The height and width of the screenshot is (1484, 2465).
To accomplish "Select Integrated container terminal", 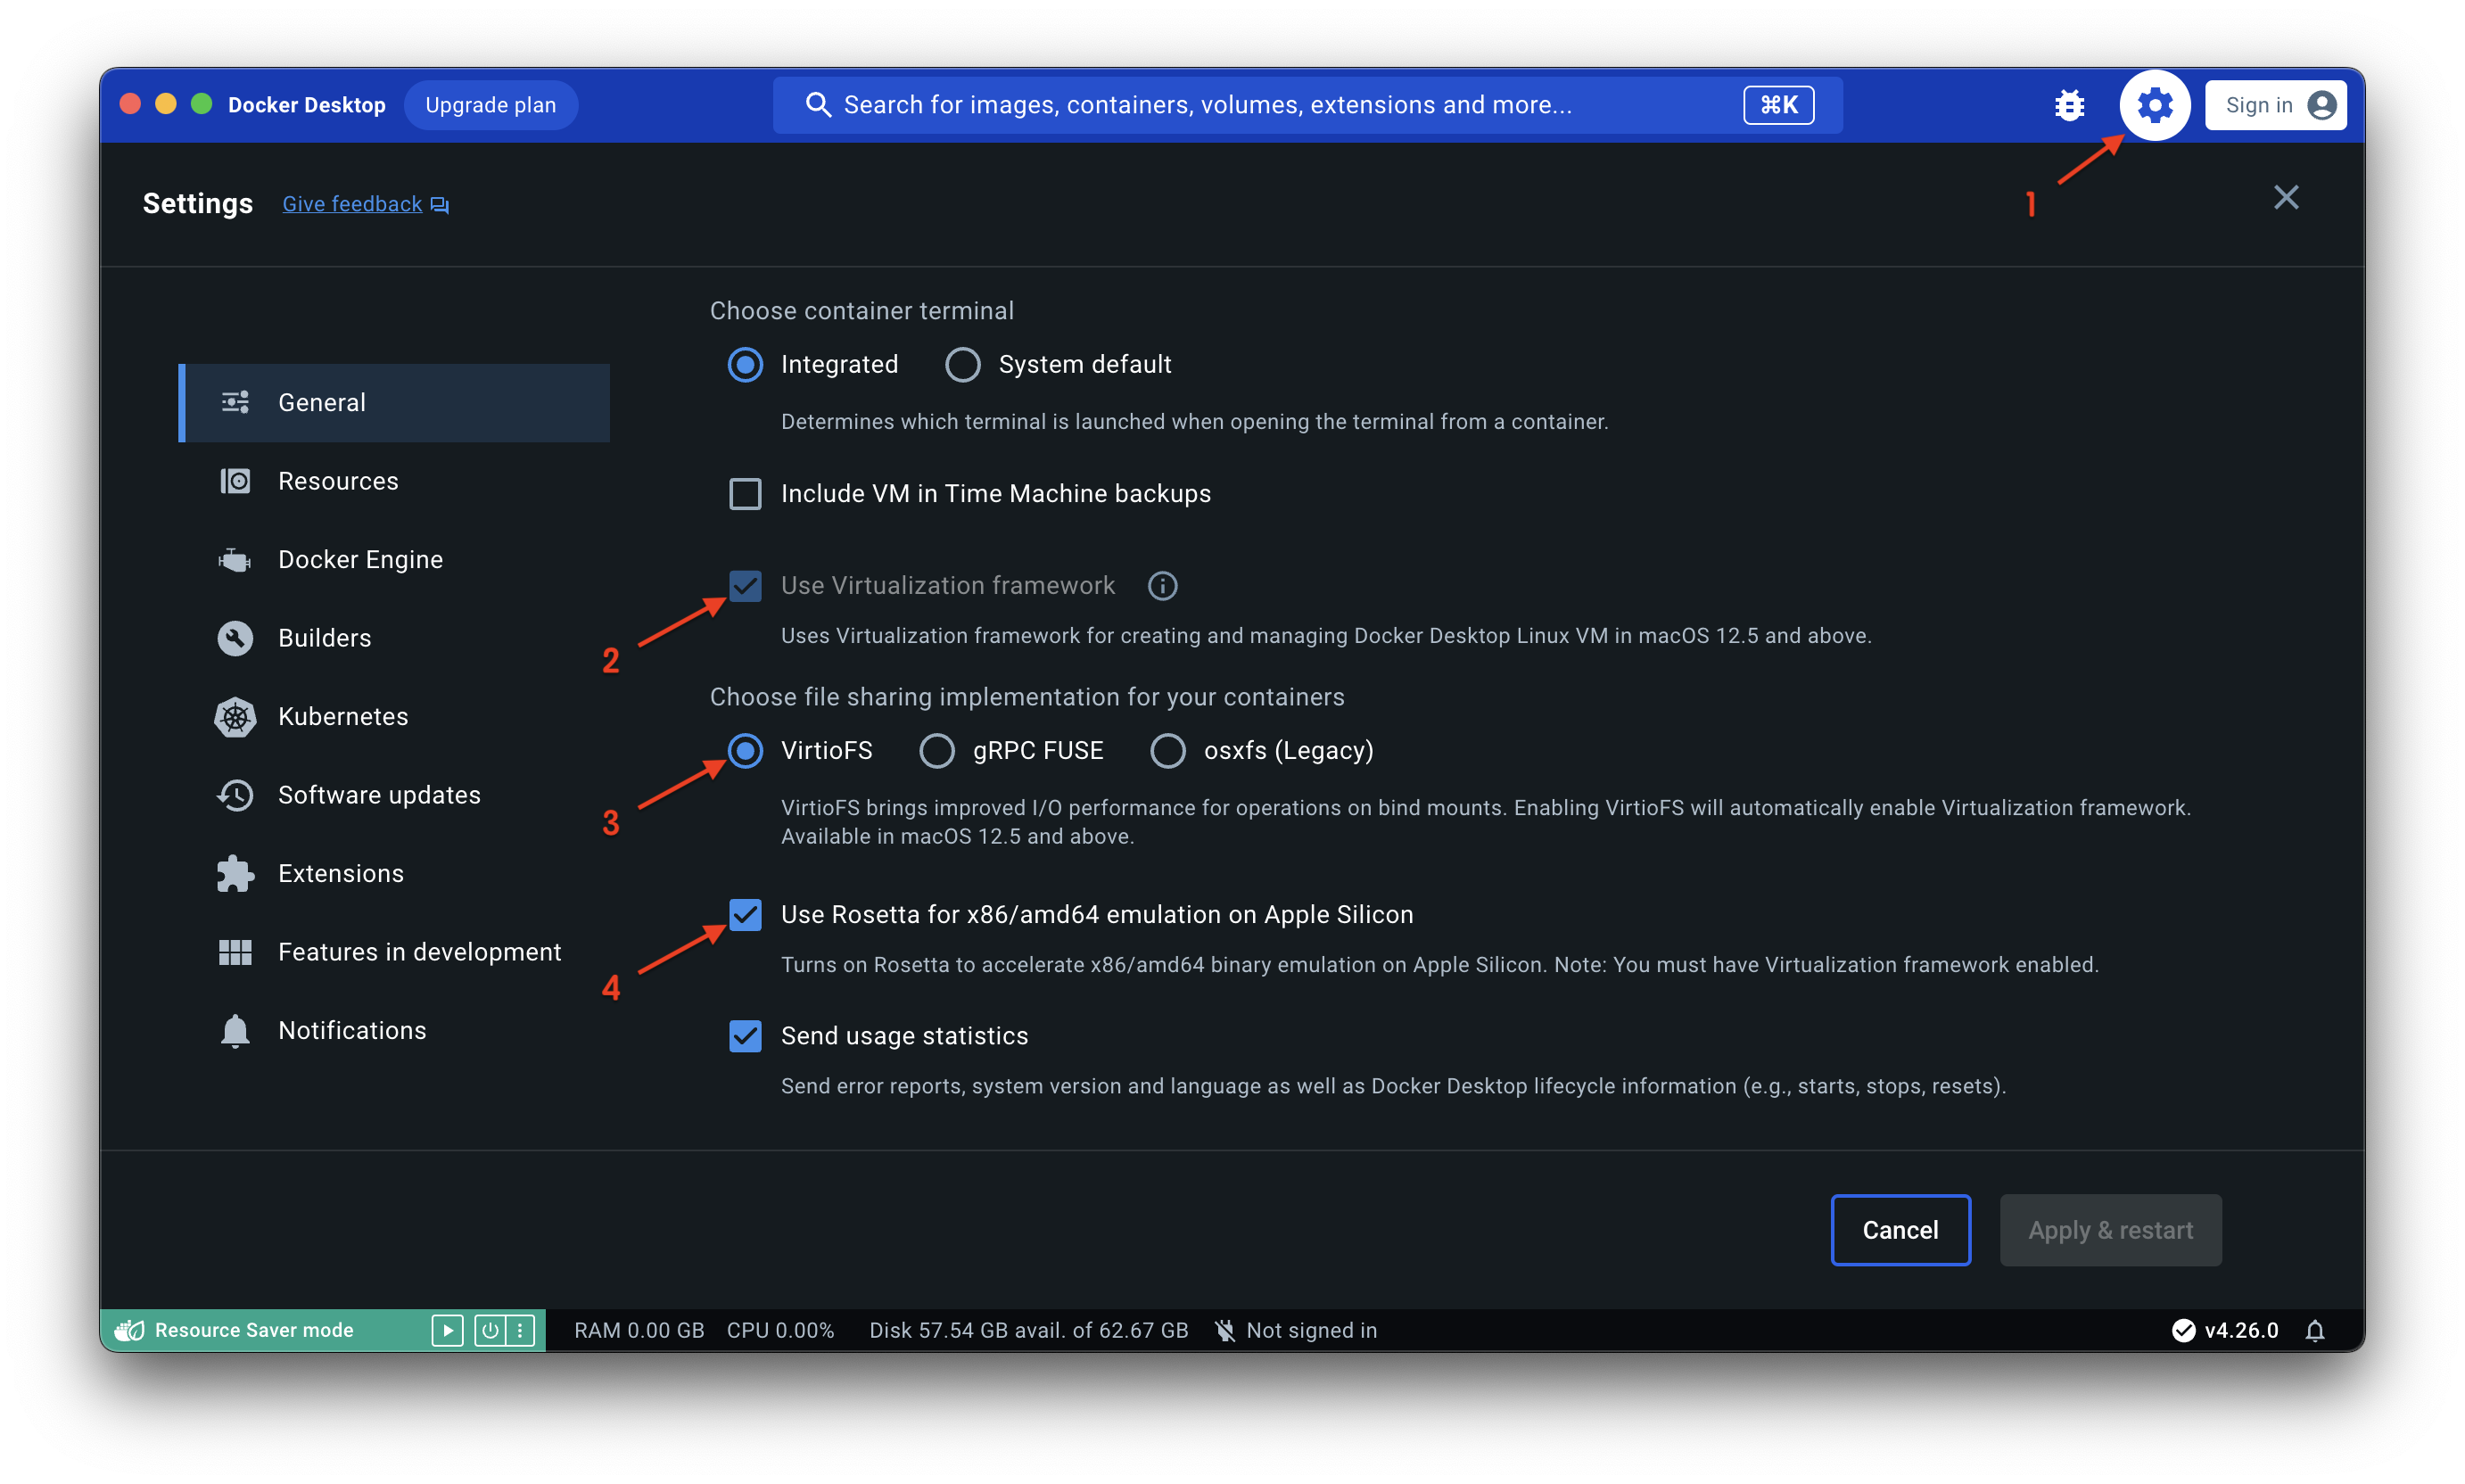I will click(x=745, y=365).
